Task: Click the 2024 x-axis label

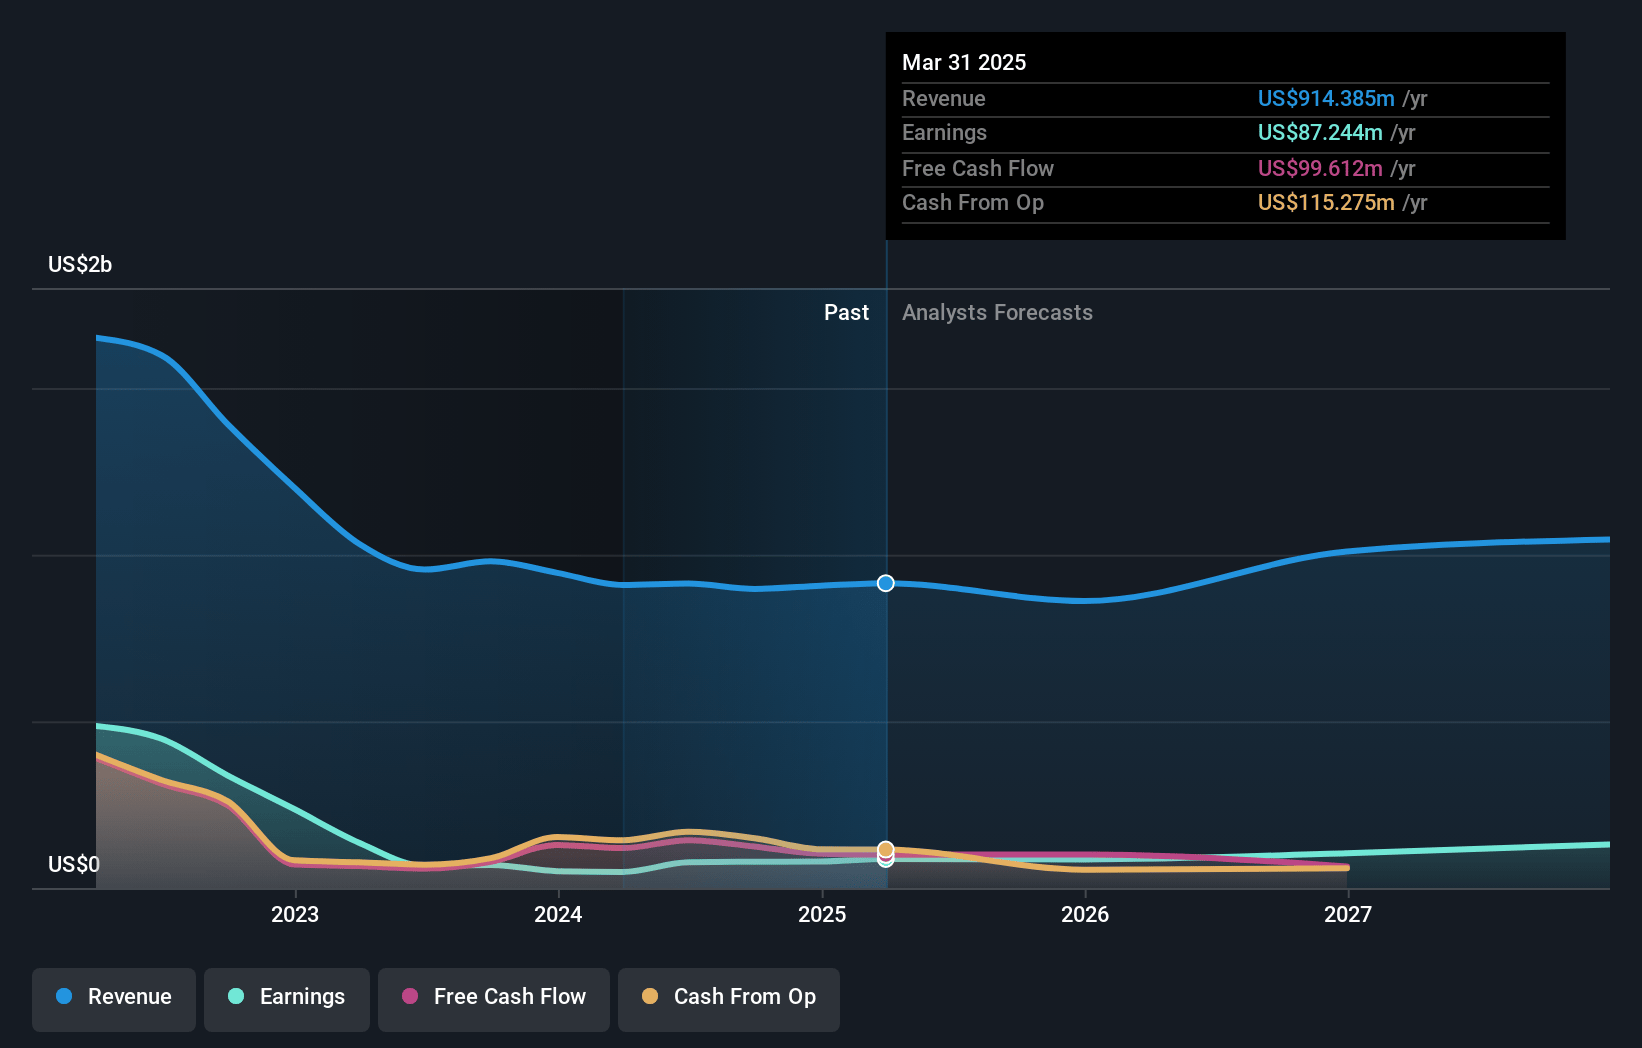Action: [x=558, y=914]
